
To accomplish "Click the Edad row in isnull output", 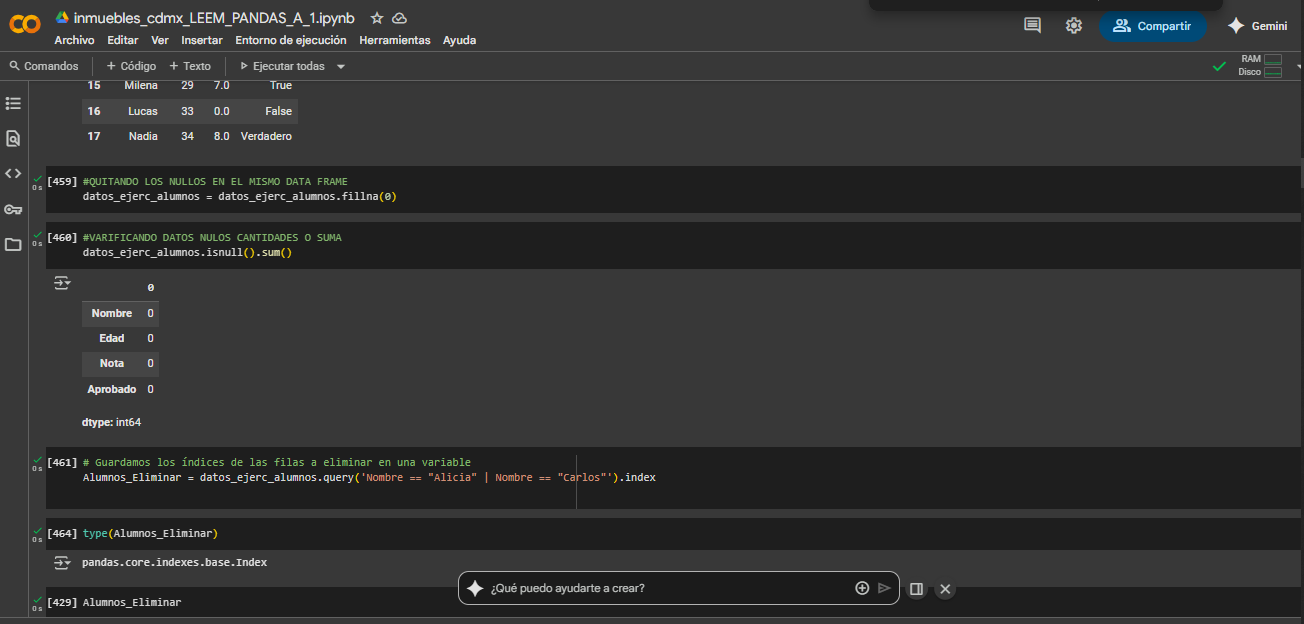I will click(x=120, y=338).
